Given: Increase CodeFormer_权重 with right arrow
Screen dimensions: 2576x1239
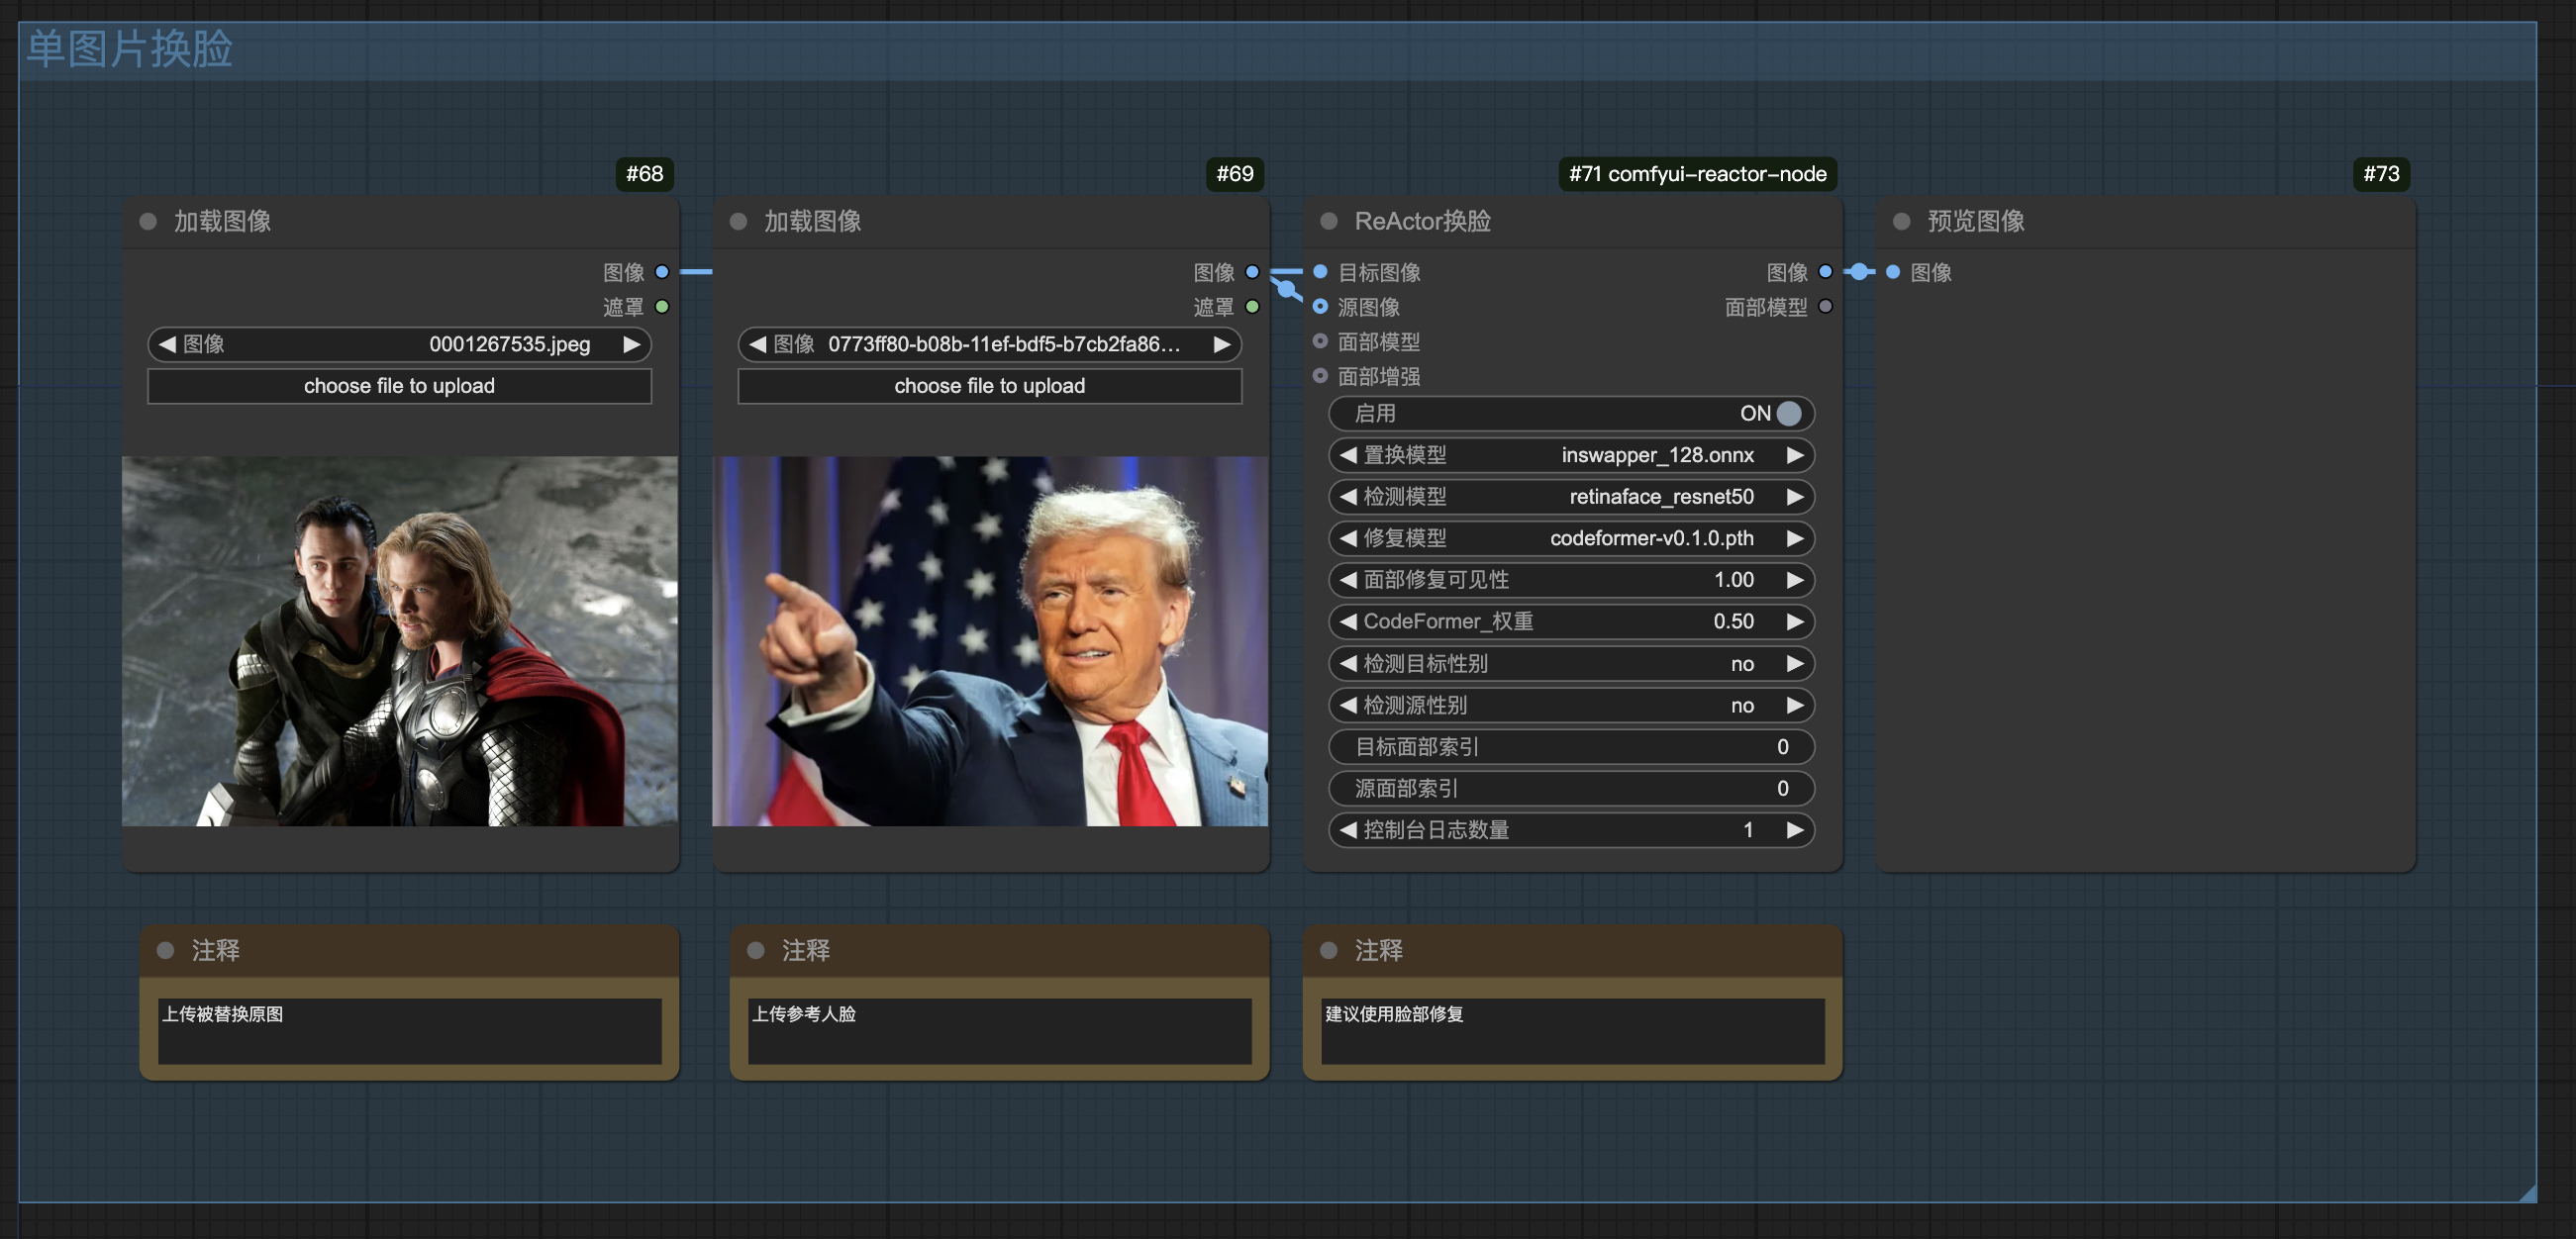Looking at the screenshot, I should click(x=1795, y=621).
